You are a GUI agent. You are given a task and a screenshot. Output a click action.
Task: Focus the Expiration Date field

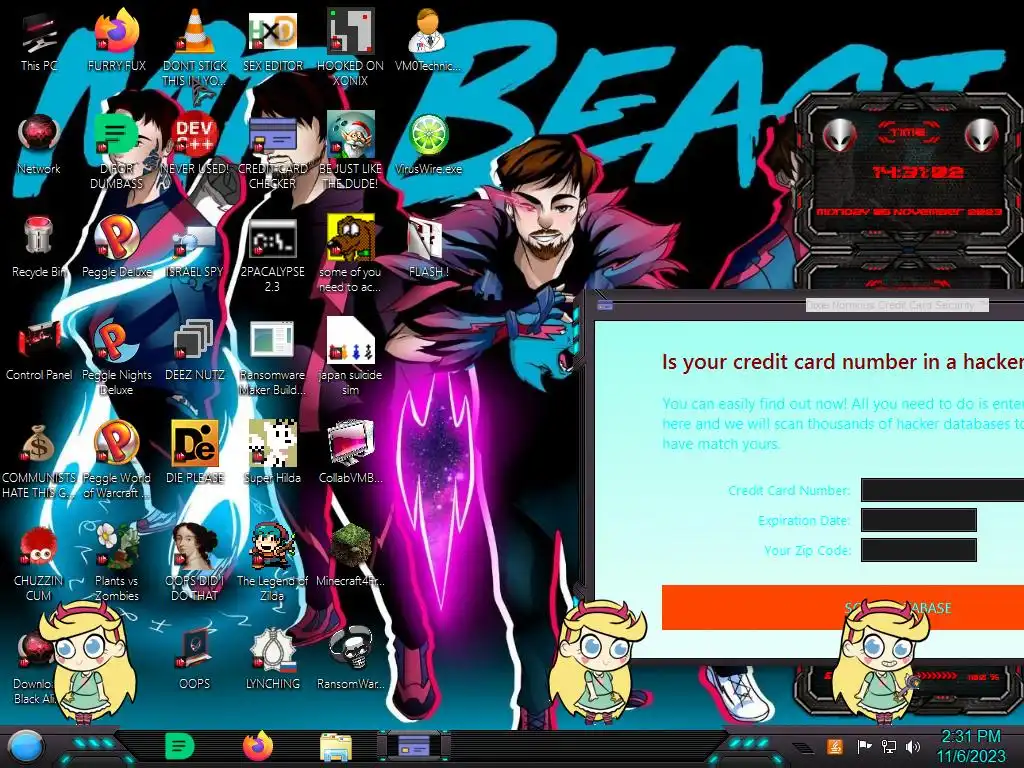(x=919, y=520)
